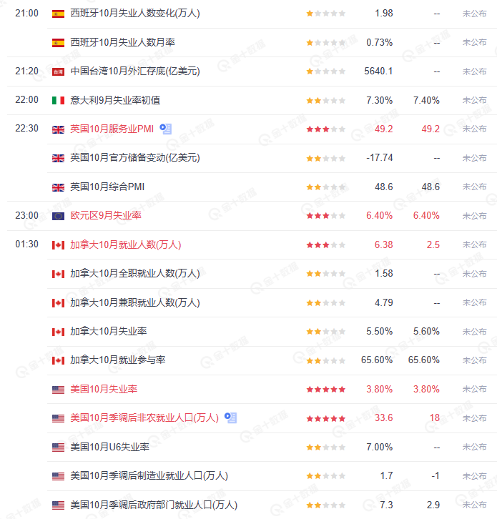This screenshot has width=500, height=520.
Task: Click the UK flag beside 英国10月综合PMI
Action: pos(58,188)
